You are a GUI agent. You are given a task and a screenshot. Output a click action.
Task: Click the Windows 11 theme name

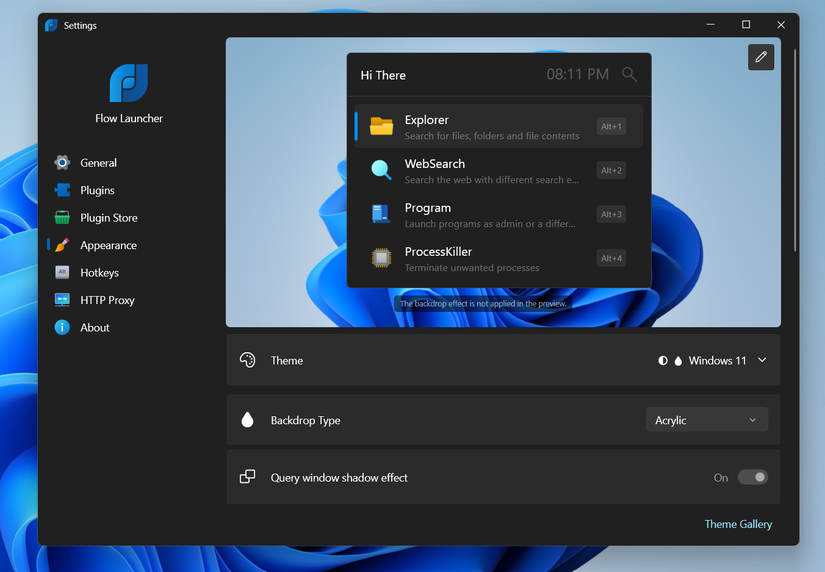[x=718, y=360]
